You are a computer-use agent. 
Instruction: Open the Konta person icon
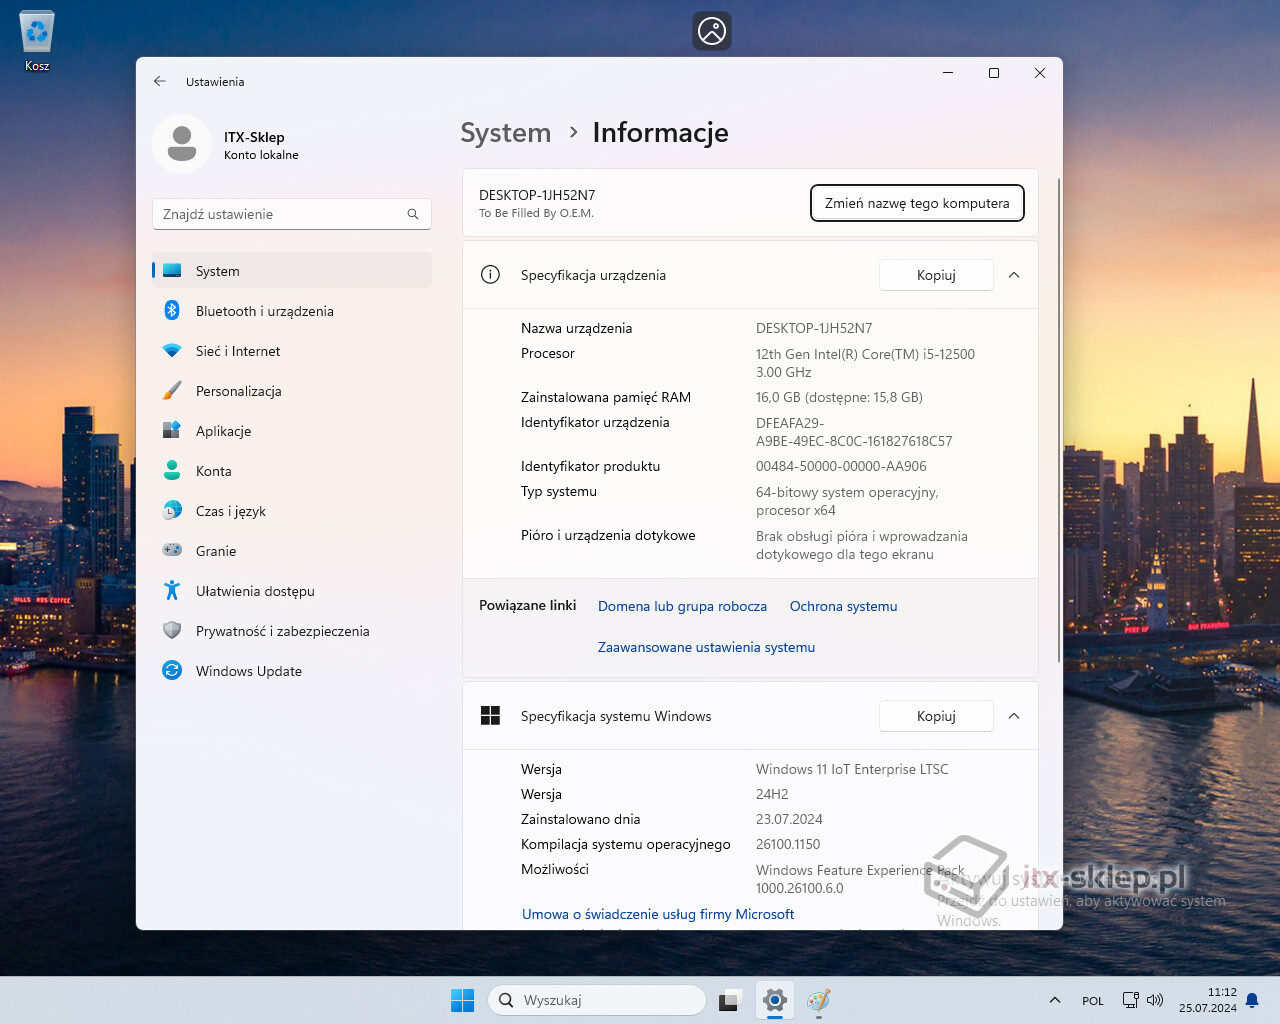[172, 471]
